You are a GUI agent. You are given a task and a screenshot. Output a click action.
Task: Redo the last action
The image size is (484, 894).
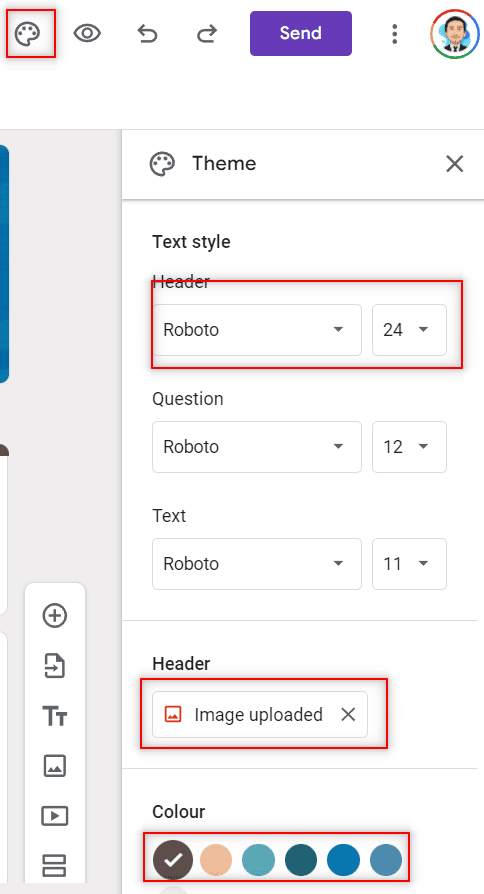(x=207, y=34)
